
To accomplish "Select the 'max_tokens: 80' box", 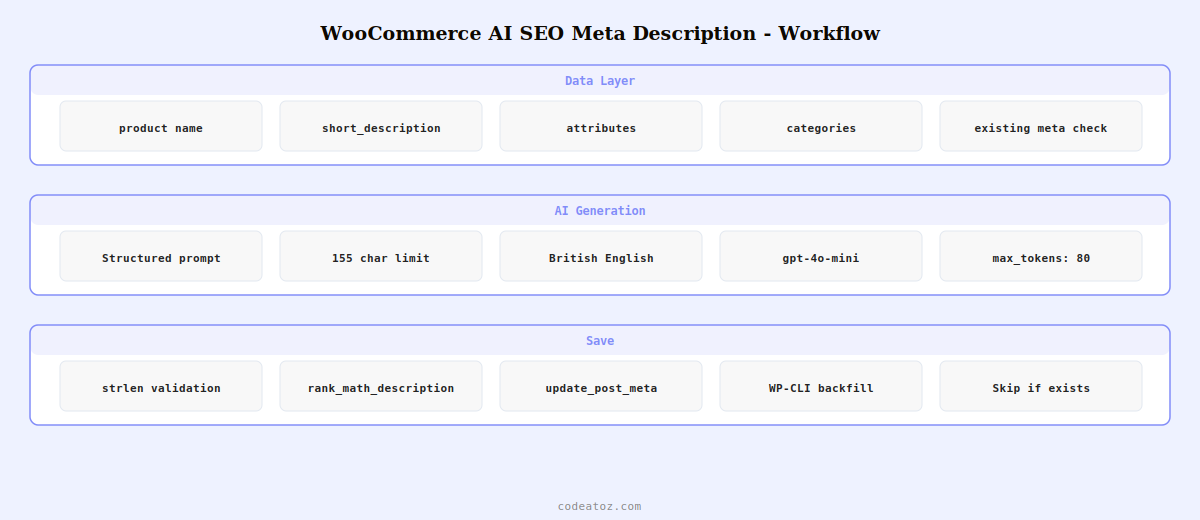I will [1041, 256].
